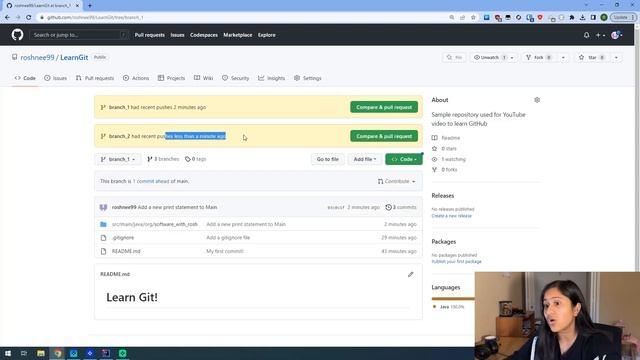Open a new browser tab

click(90, 6)
